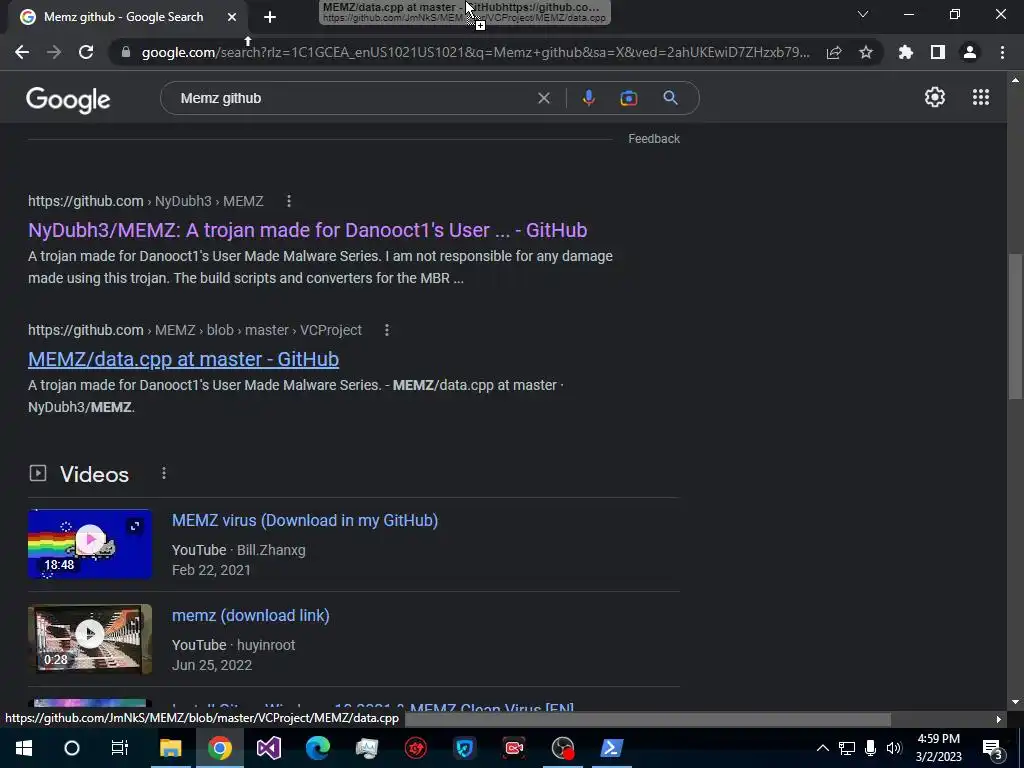
Task: Toggle Chrome side panel
Action: 938,52
